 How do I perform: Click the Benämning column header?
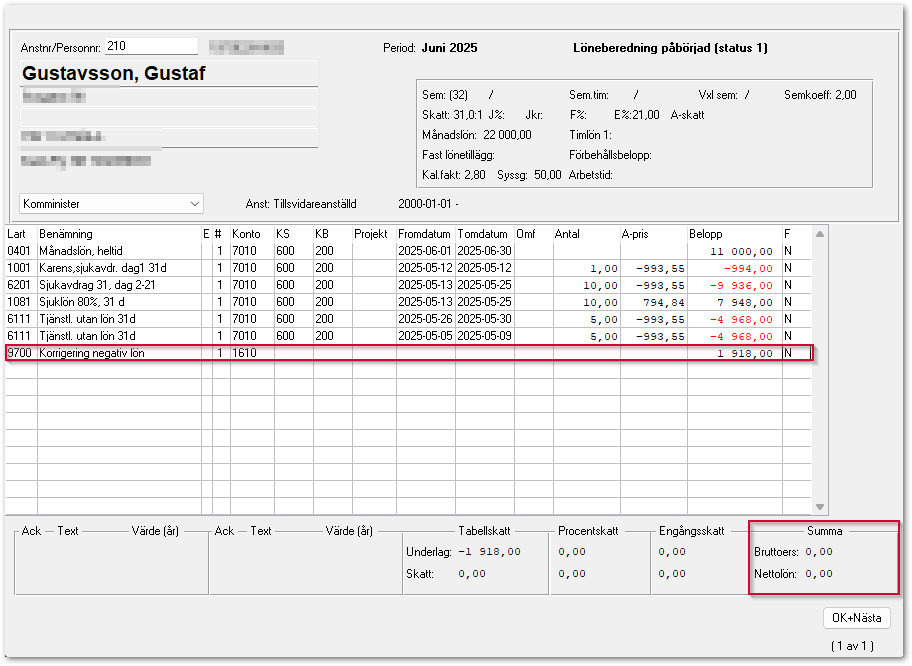[66, 234]
